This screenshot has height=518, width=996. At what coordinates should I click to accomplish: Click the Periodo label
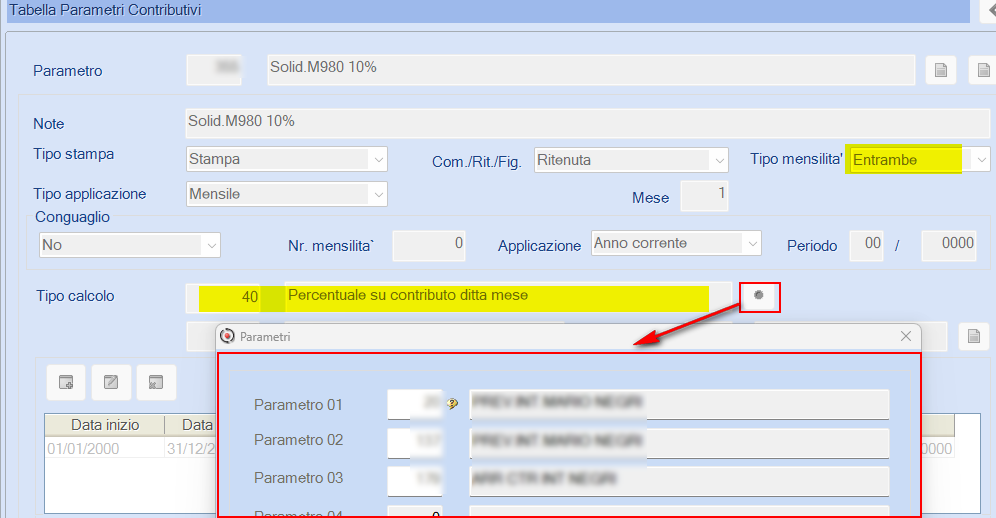812,246
